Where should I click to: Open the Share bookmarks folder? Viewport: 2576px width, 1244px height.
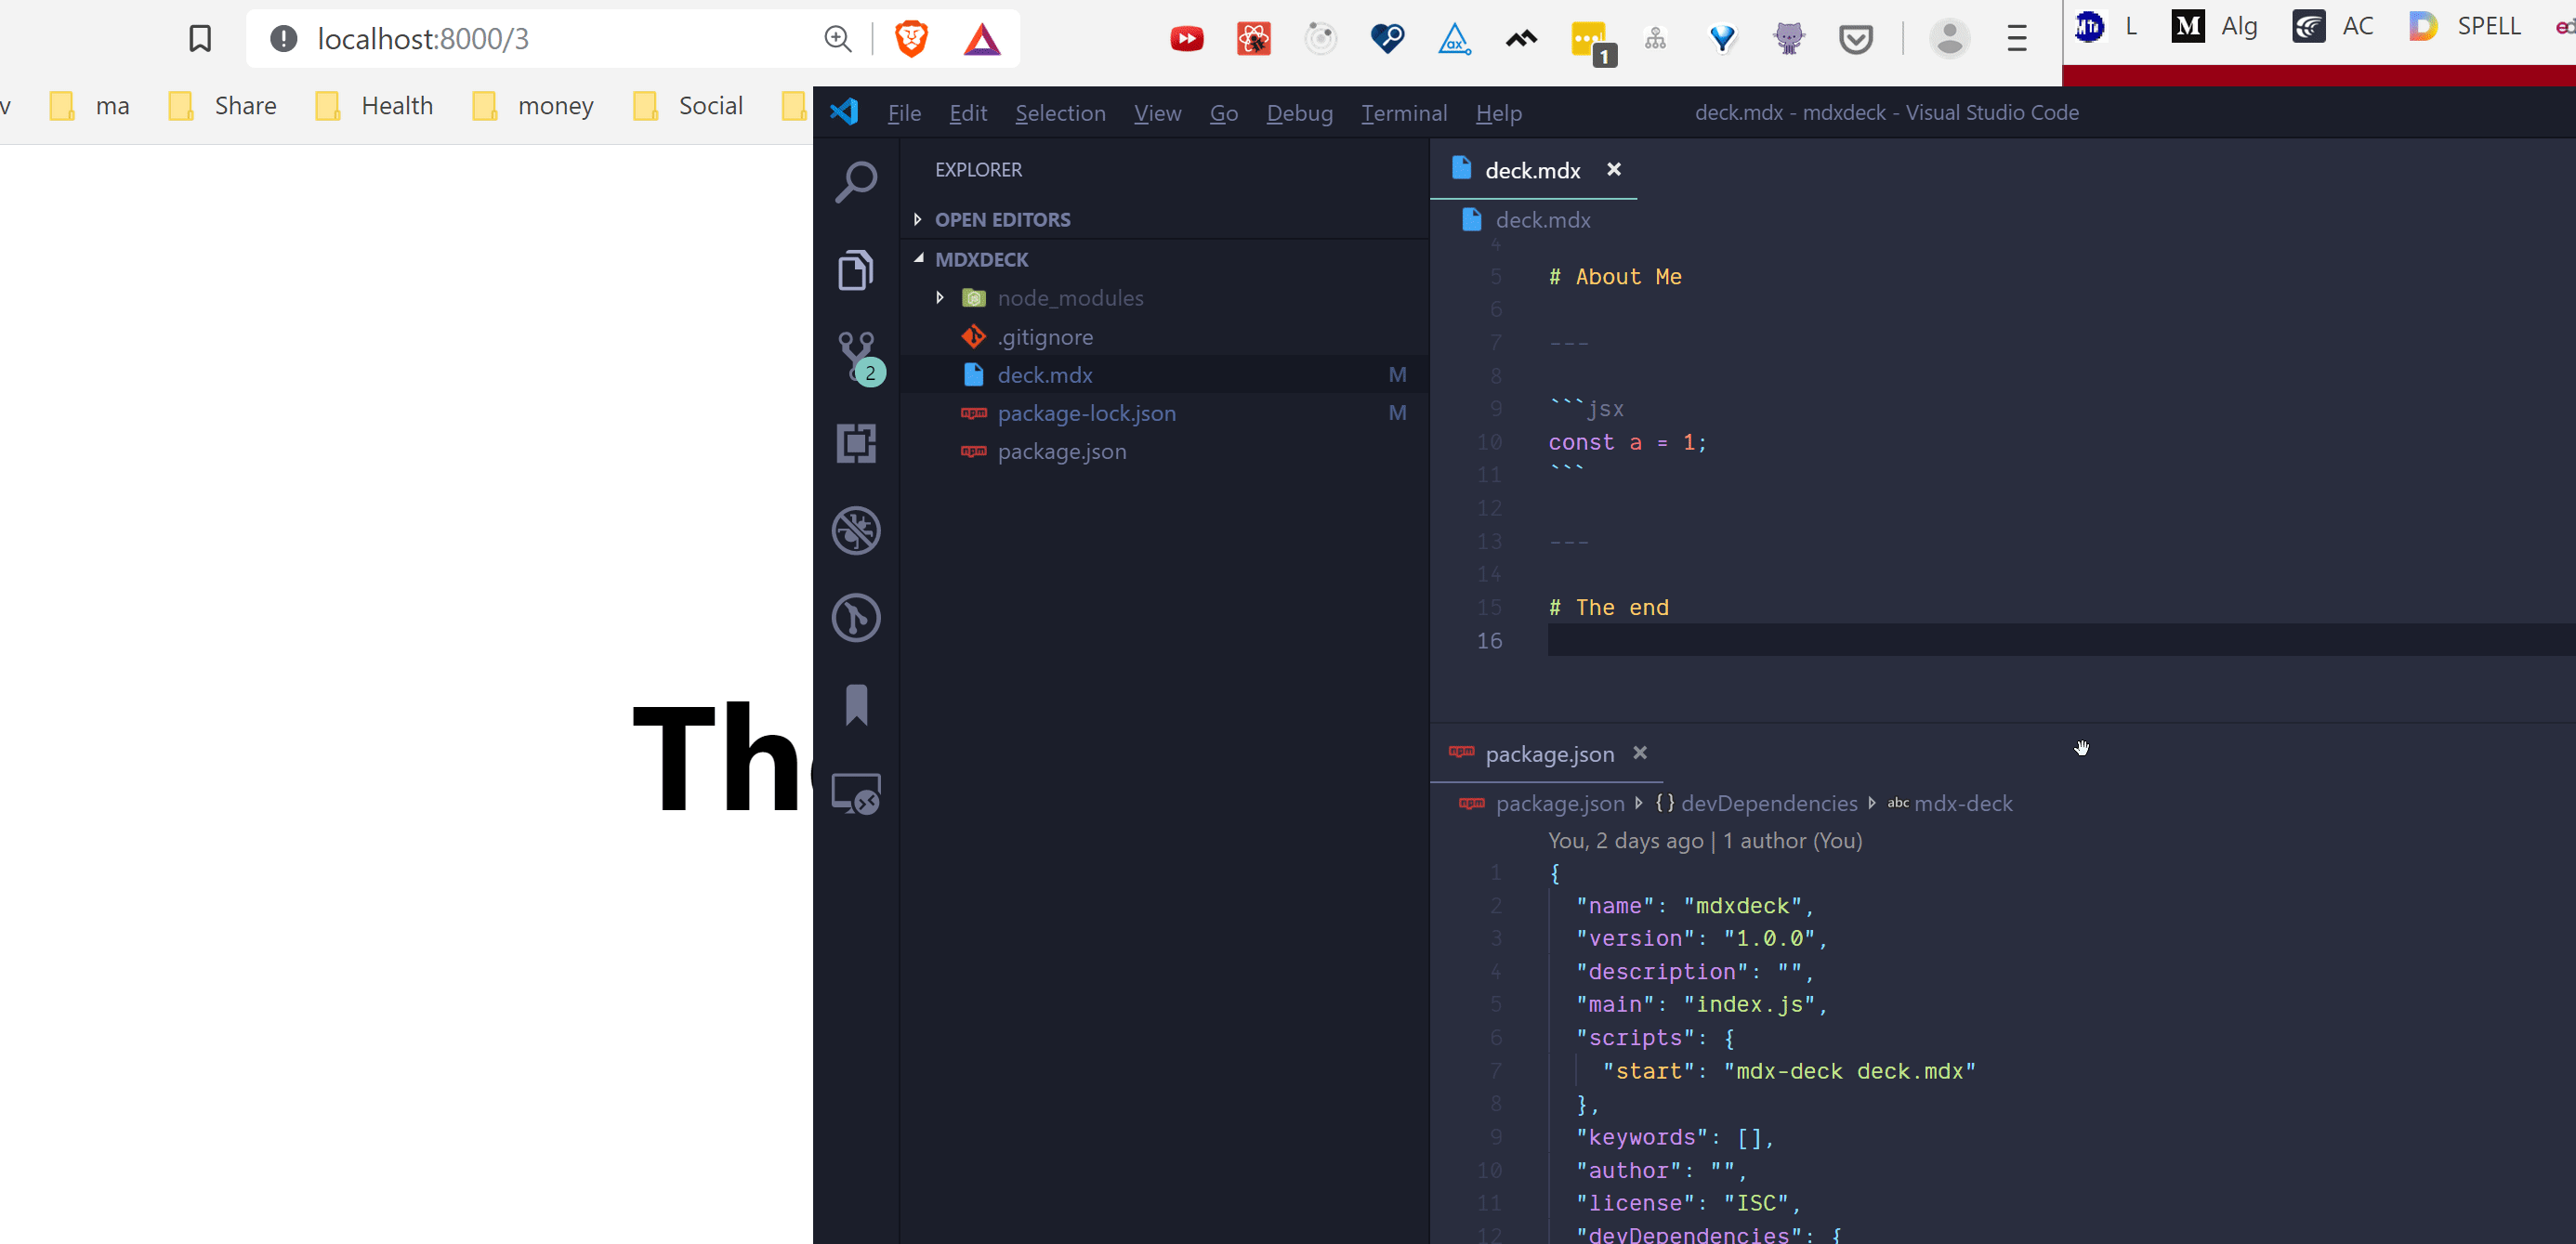pyautogui.click(x=222, y=106)
